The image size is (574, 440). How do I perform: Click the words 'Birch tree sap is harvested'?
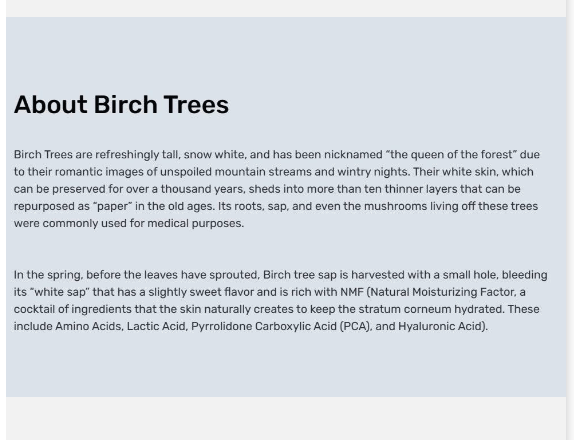(333, 275)
